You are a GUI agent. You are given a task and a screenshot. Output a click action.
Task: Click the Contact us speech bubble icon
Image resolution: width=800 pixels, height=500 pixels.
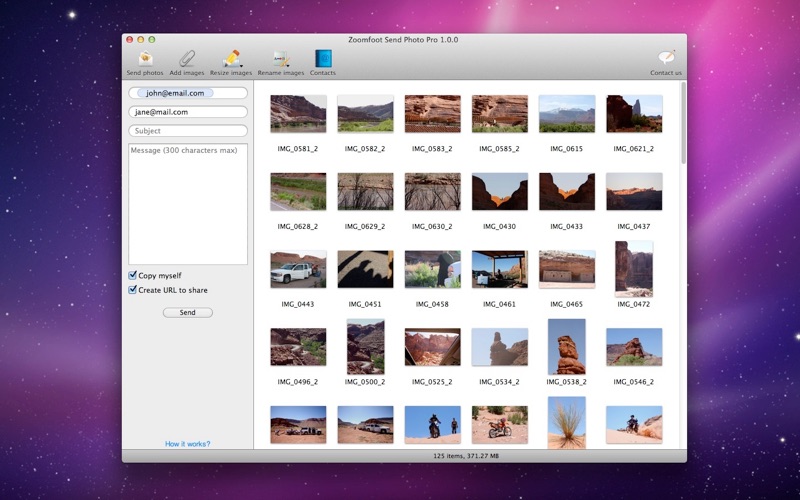coord(666,59)
